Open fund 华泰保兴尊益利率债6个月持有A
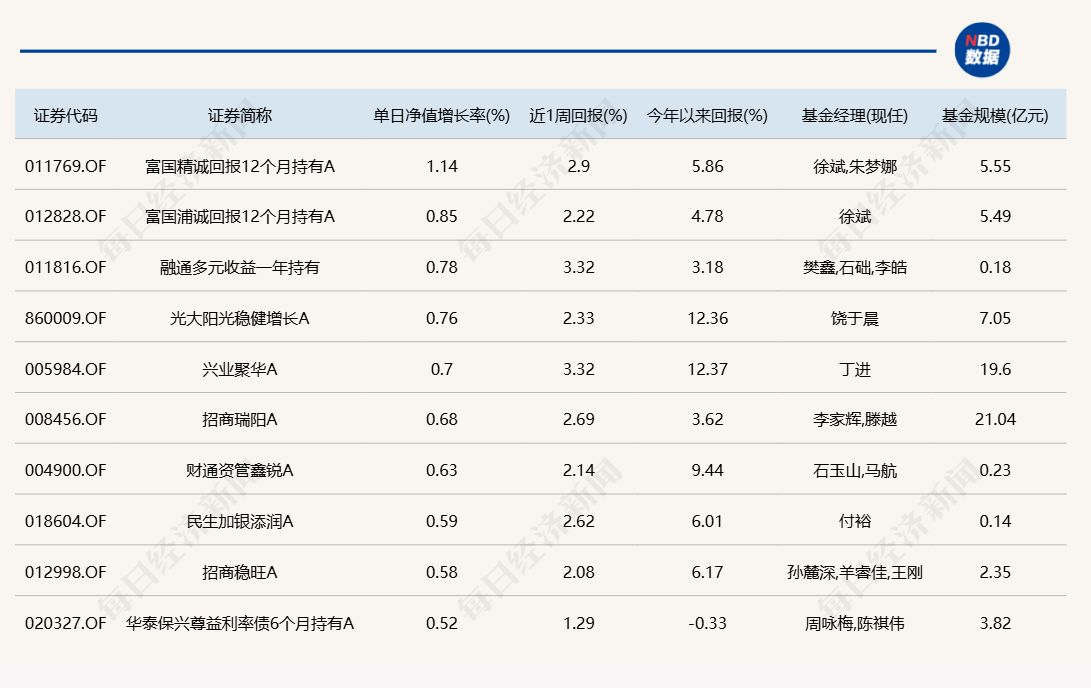The width and height of the screenshot is (1091, 688). coord(240,624)
